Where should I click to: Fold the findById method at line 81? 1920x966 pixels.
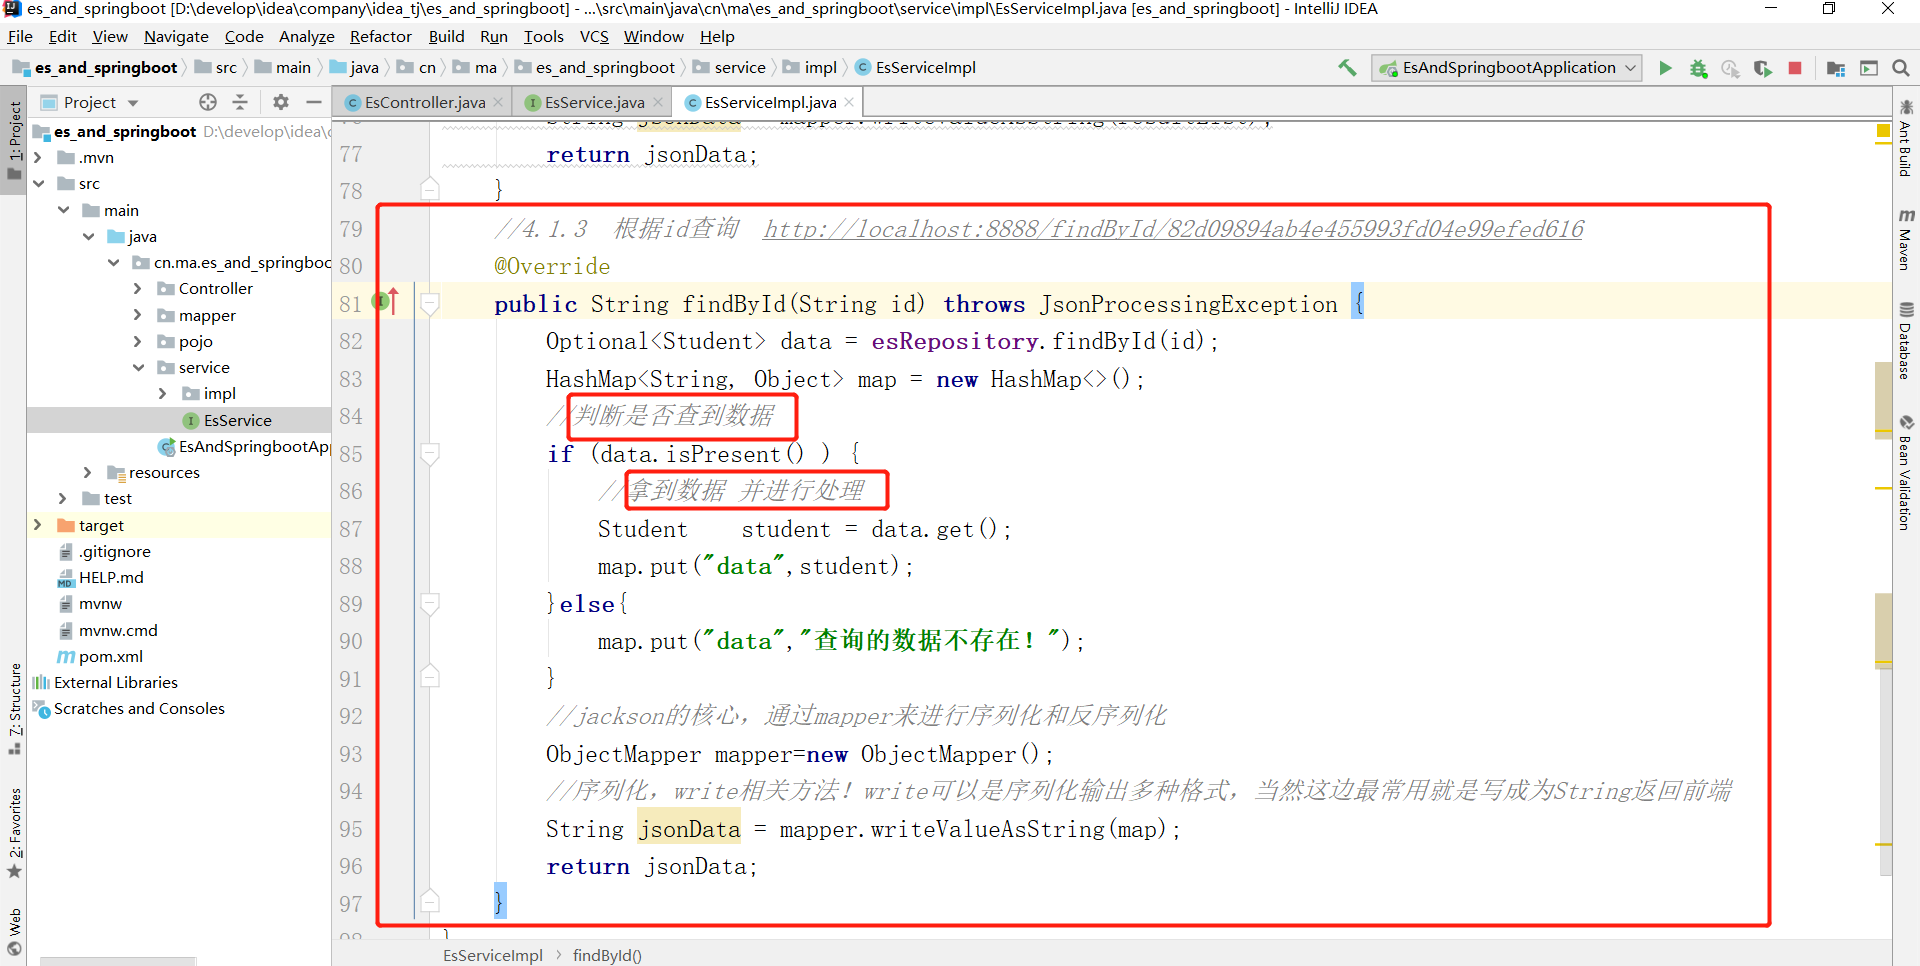430,304
